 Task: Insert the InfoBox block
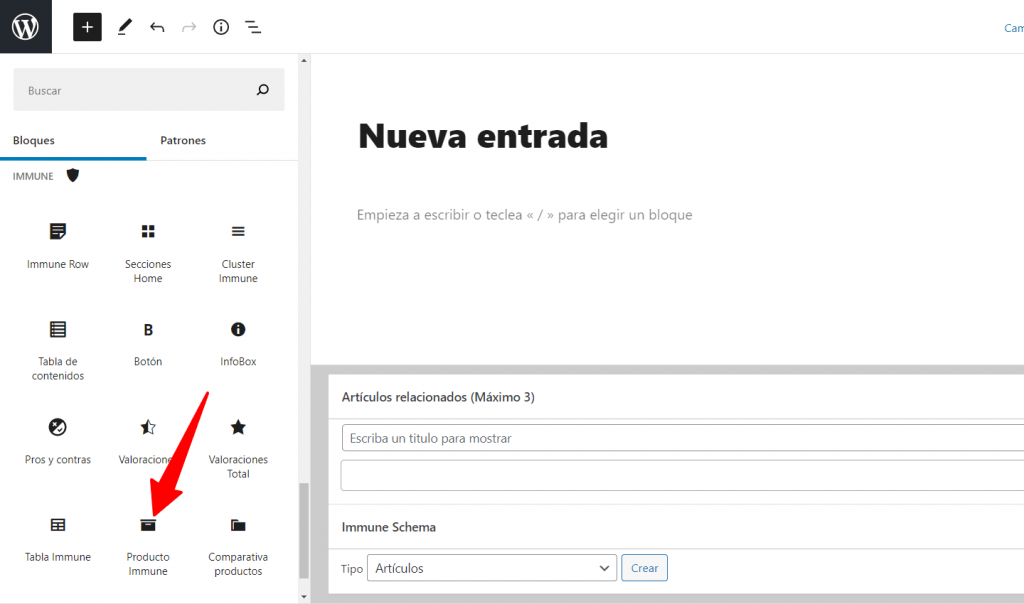click(238, 342)
